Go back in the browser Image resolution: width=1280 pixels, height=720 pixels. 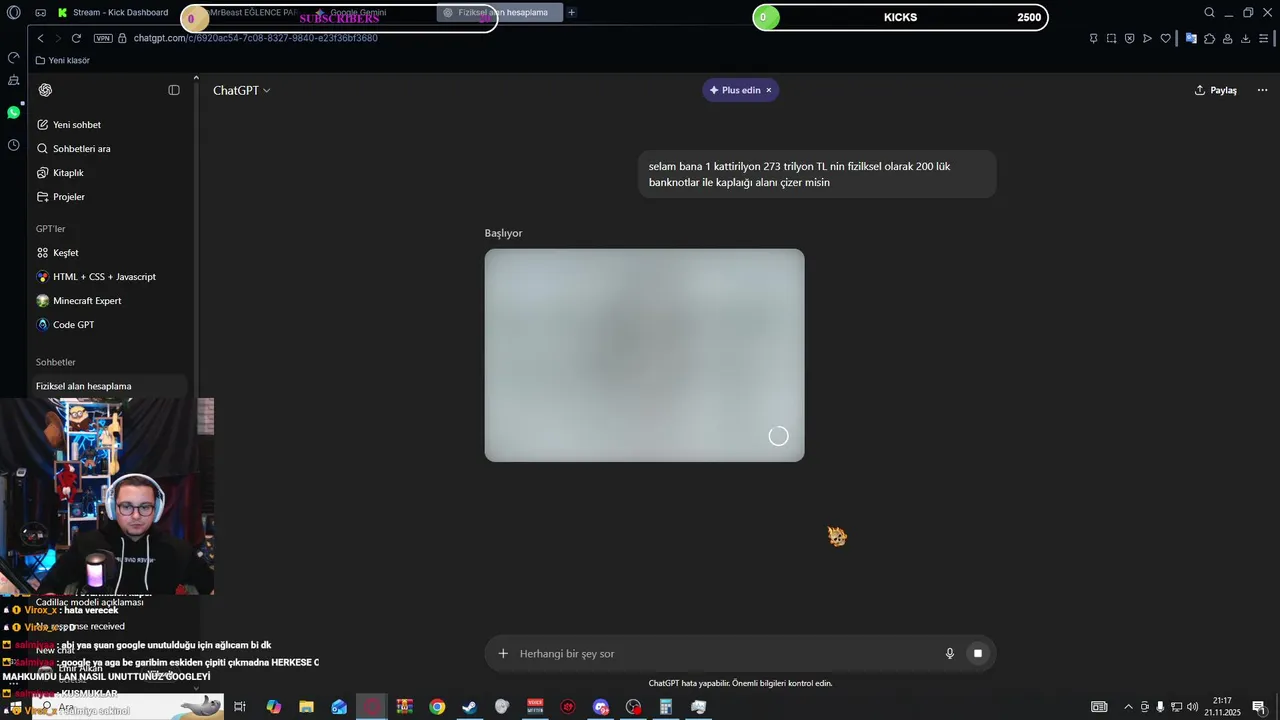click(40, 38)
